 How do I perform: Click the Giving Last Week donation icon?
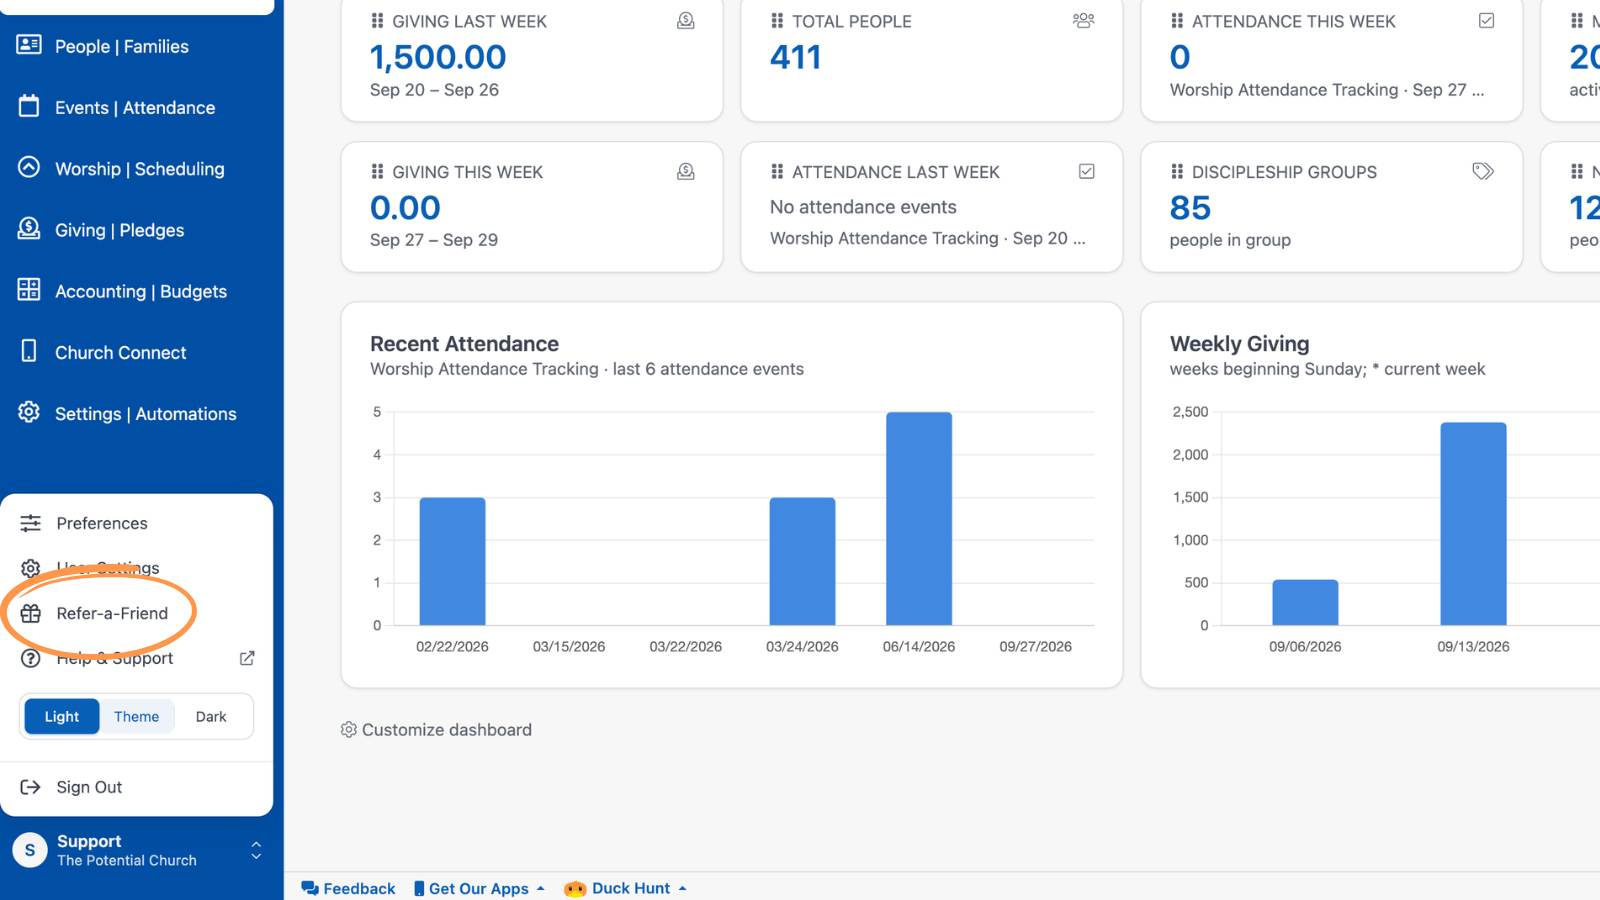[x=686, y=20]
